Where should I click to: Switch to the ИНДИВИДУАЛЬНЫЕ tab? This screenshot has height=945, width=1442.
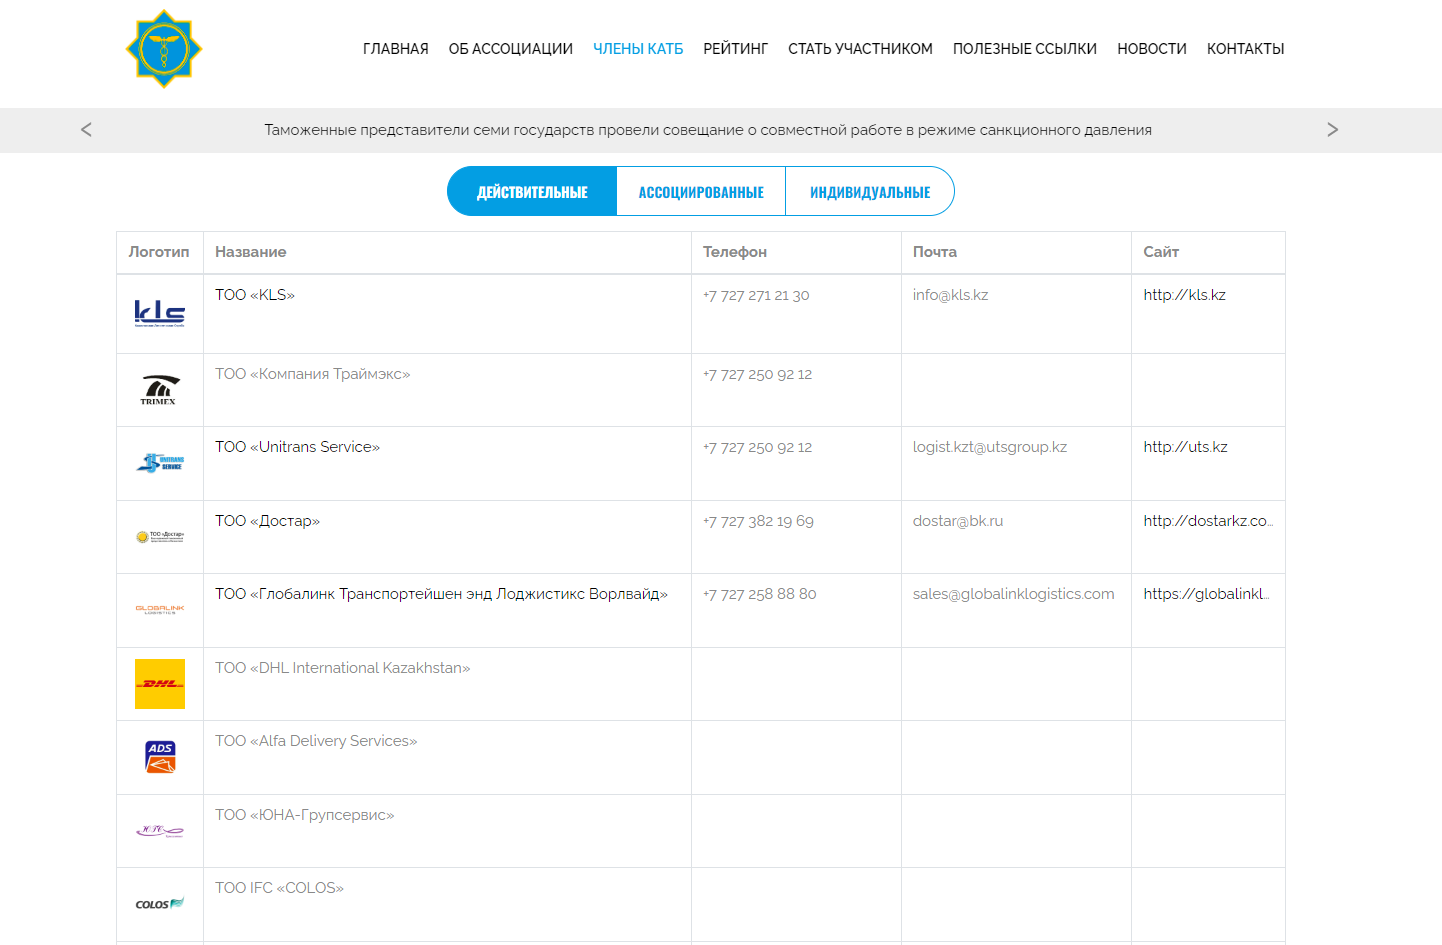870,191
